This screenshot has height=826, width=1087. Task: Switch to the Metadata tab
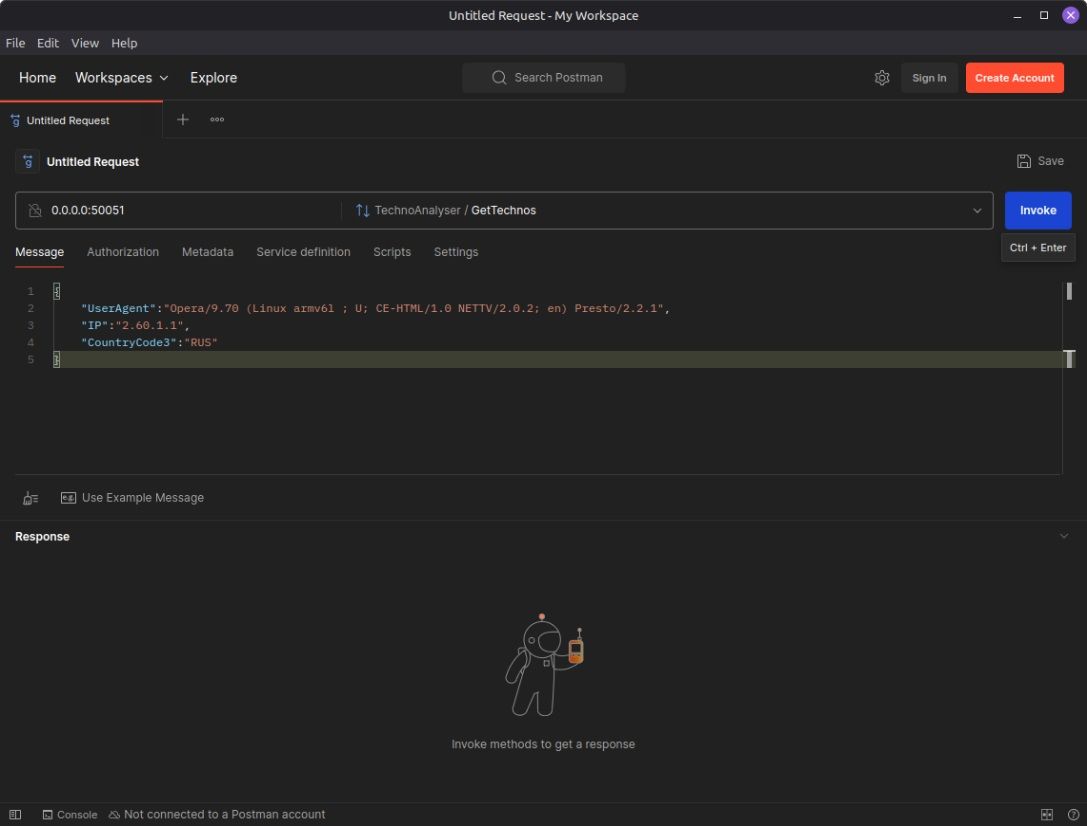pos(207,252)
